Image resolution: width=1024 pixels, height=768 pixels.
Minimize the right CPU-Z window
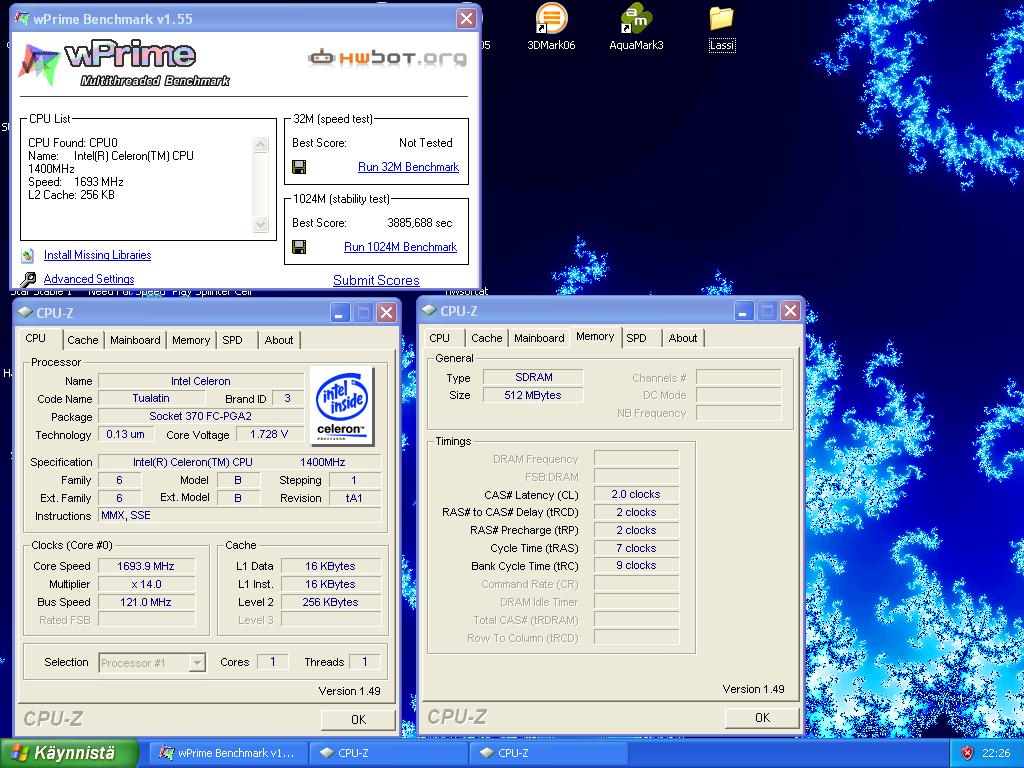click(x=743, y=310)
